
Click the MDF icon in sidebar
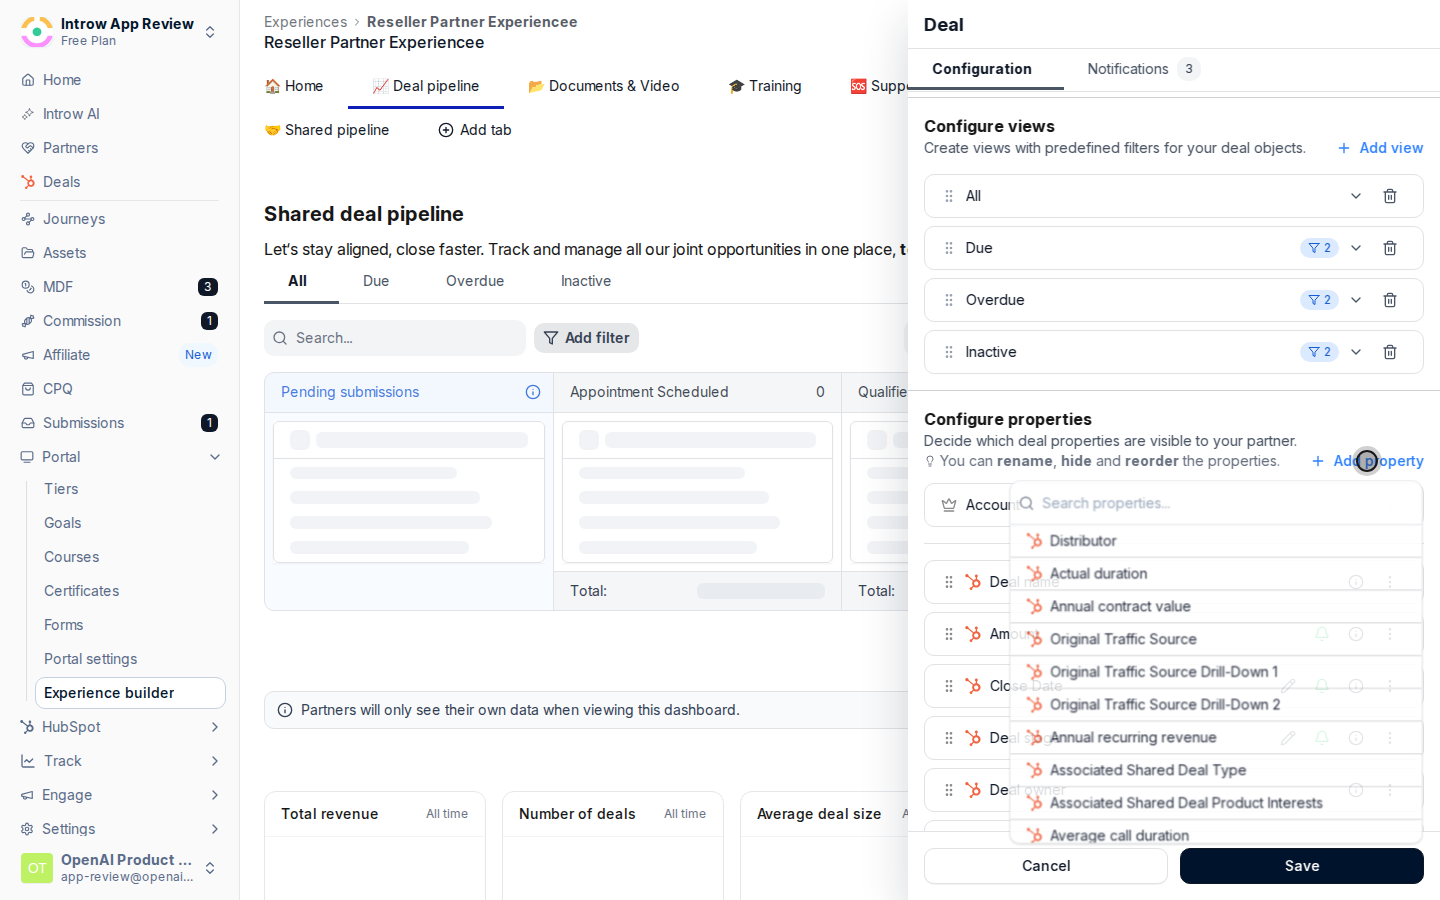[x=28, y=287]
